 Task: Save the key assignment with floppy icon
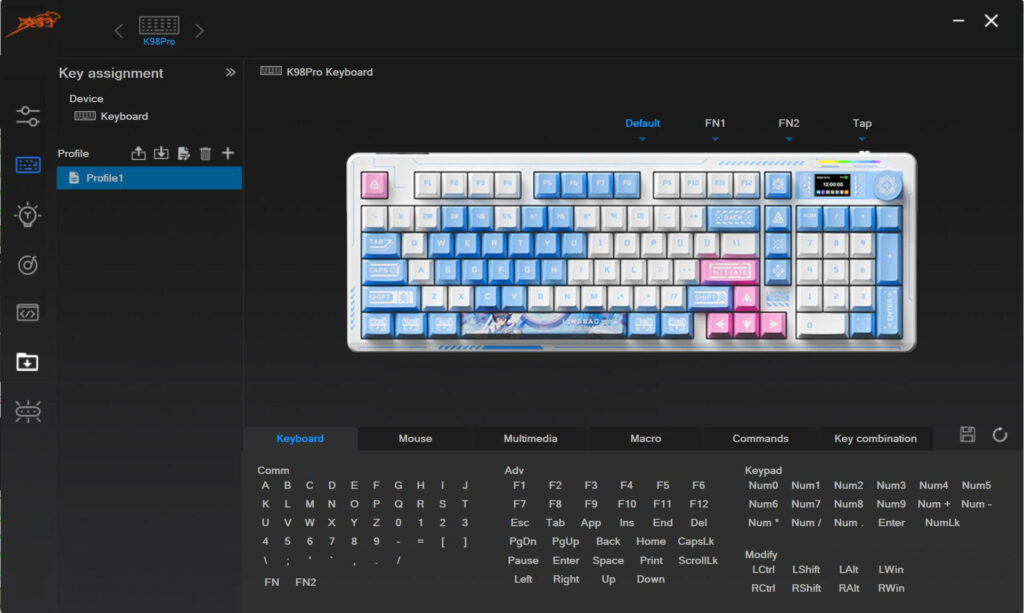[x=967, y=435]
